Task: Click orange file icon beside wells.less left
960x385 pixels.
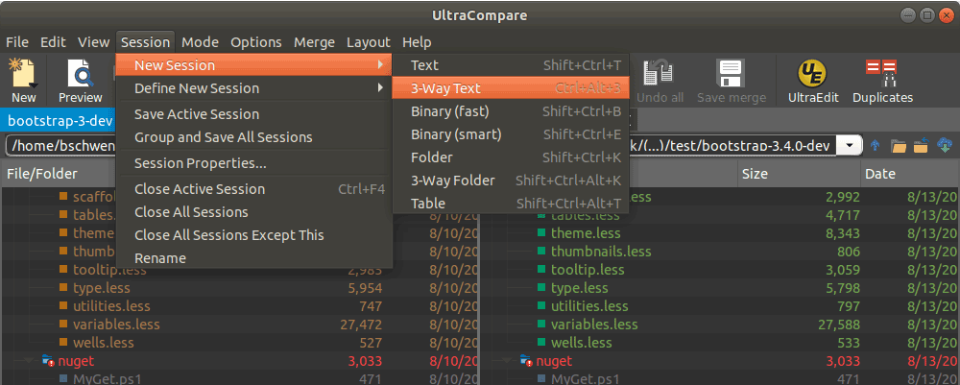Action: tap(63, 343)
